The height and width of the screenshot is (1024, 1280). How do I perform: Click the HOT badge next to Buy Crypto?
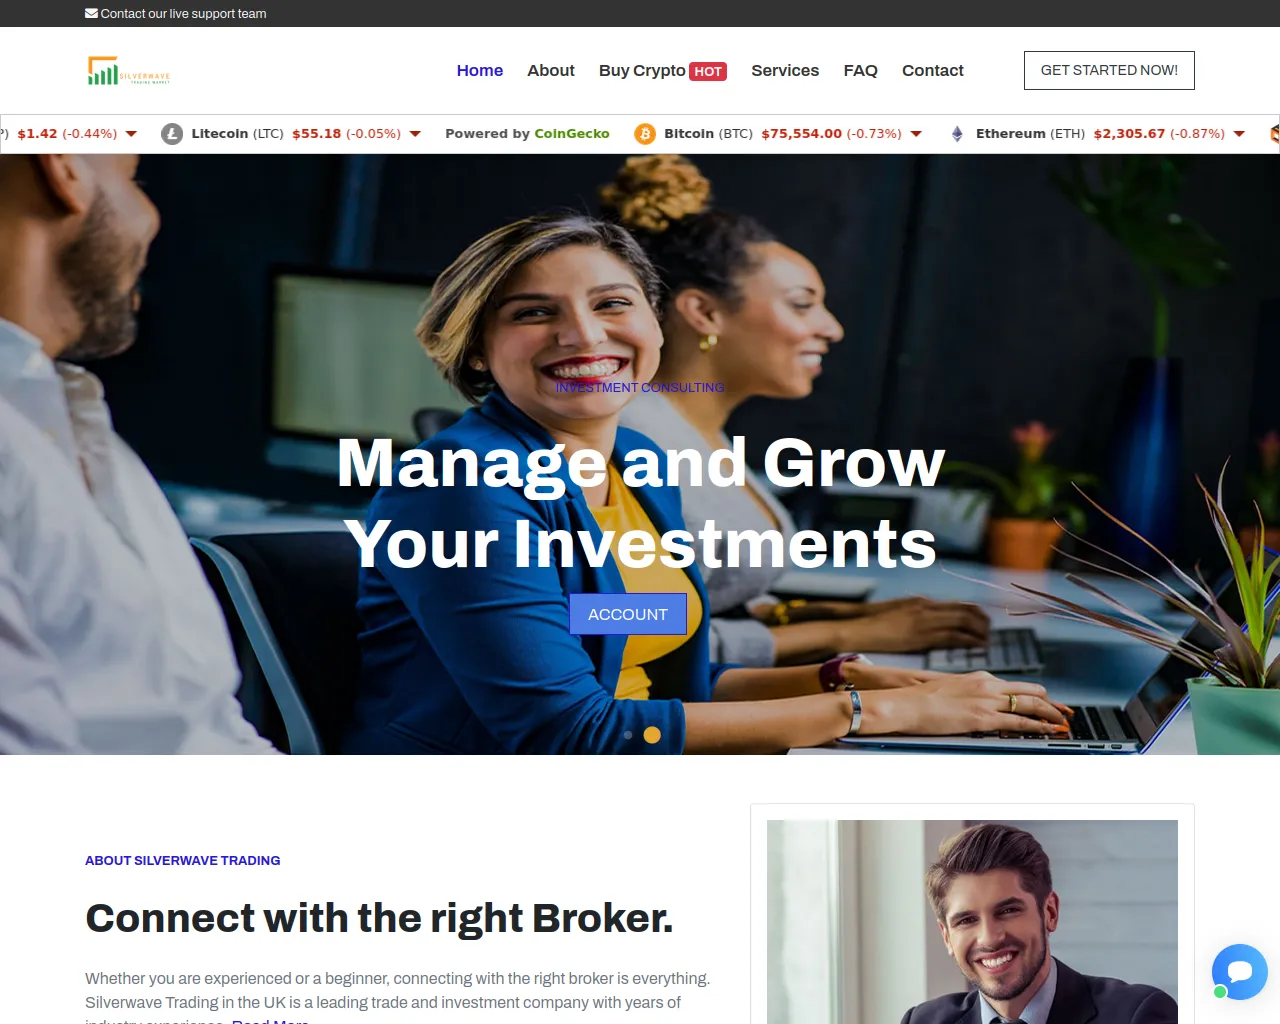(x=708, y=72)
